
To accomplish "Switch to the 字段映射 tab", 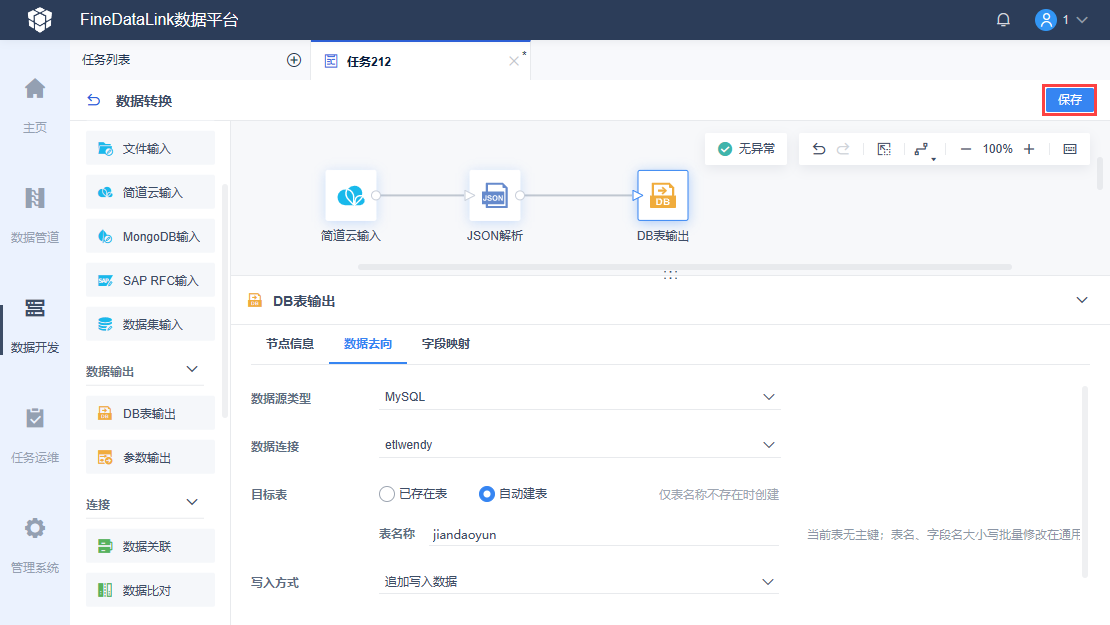I will tap(445, 344).
